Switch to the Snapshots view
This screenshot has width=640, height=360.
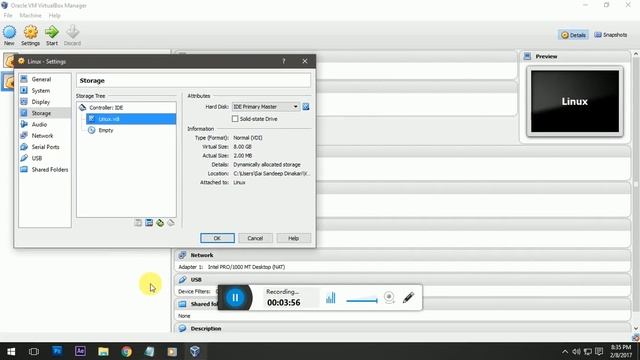coord(611,35)
